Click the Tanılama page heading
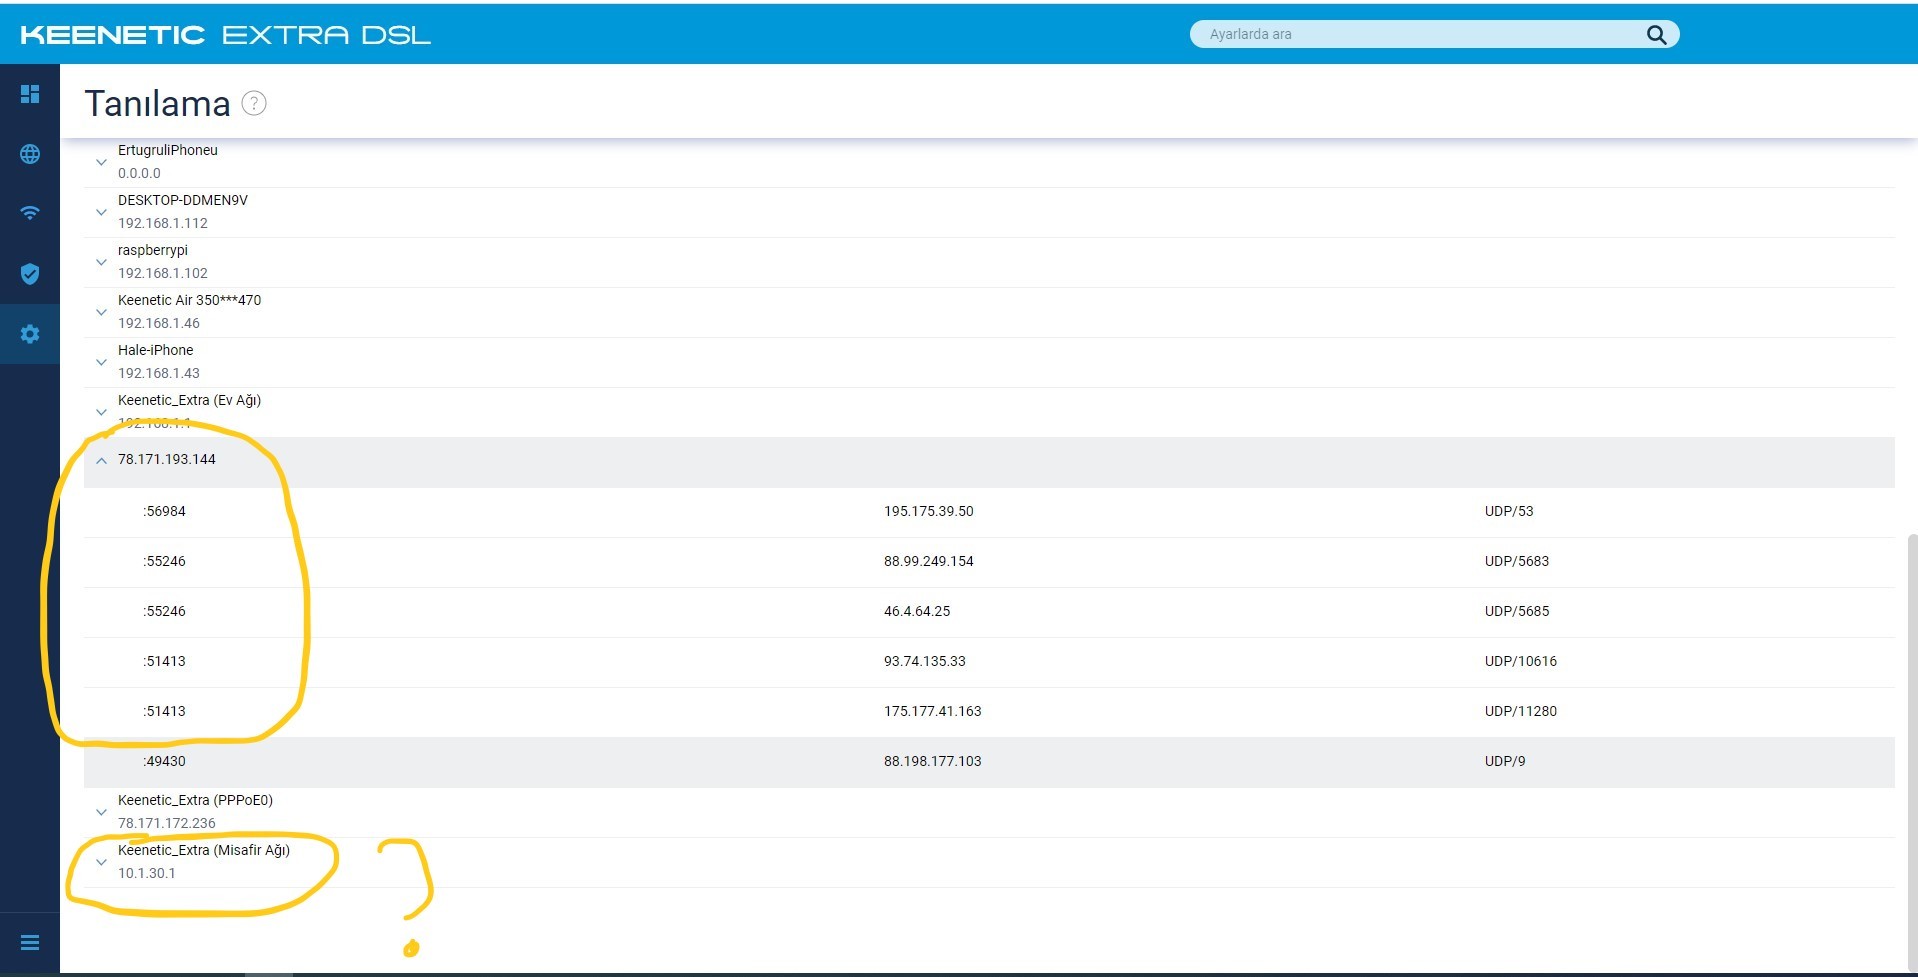 [157, 103]
